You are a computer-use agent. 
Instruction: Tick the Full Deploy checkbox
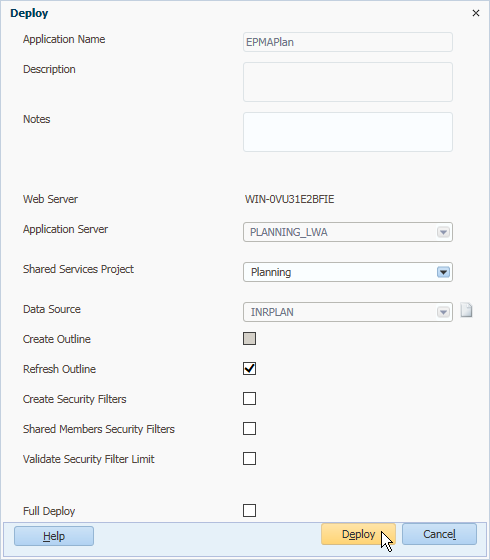249,511
